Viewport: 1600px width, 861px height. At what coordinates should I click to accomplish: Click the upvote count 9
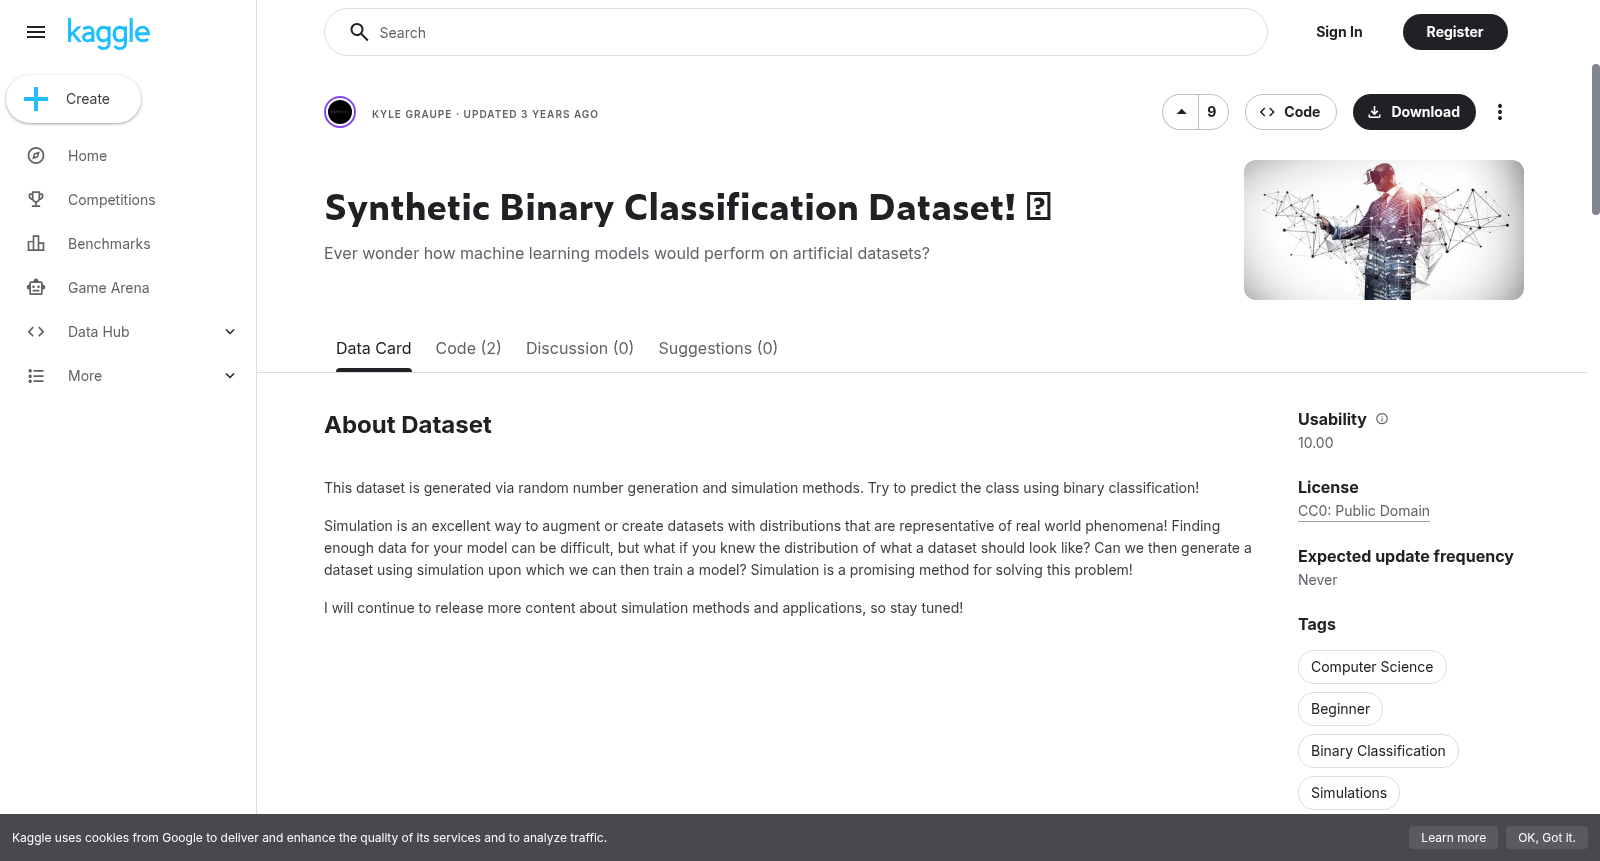(1212, 112)
